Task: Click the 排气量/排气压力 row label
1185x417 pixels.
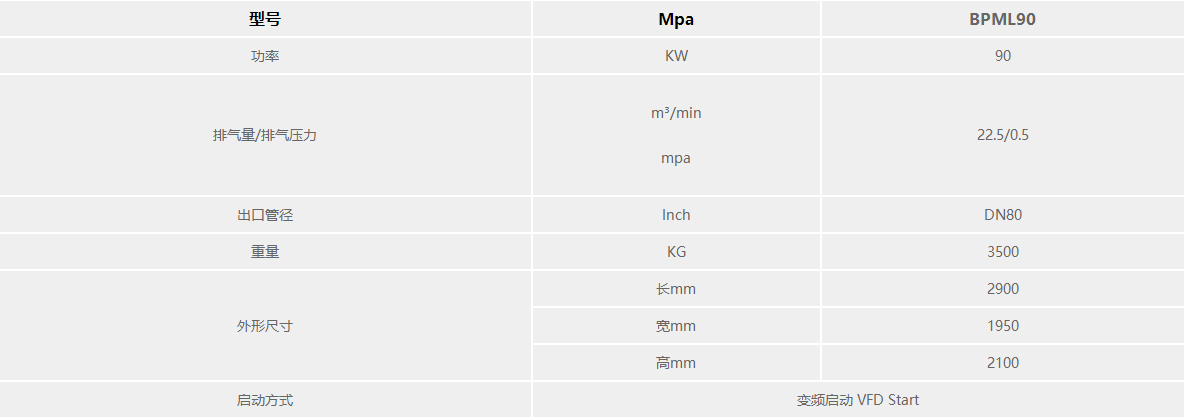Action: tap(265, 135)
